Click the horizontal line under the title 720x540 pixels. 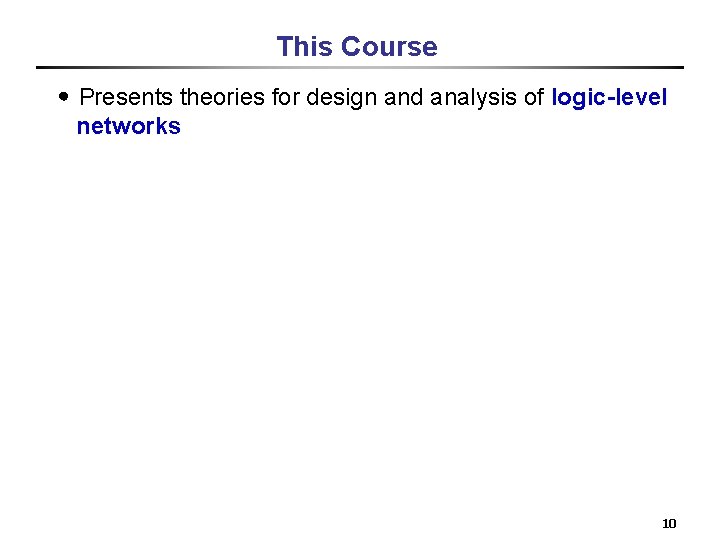[360, 68]
